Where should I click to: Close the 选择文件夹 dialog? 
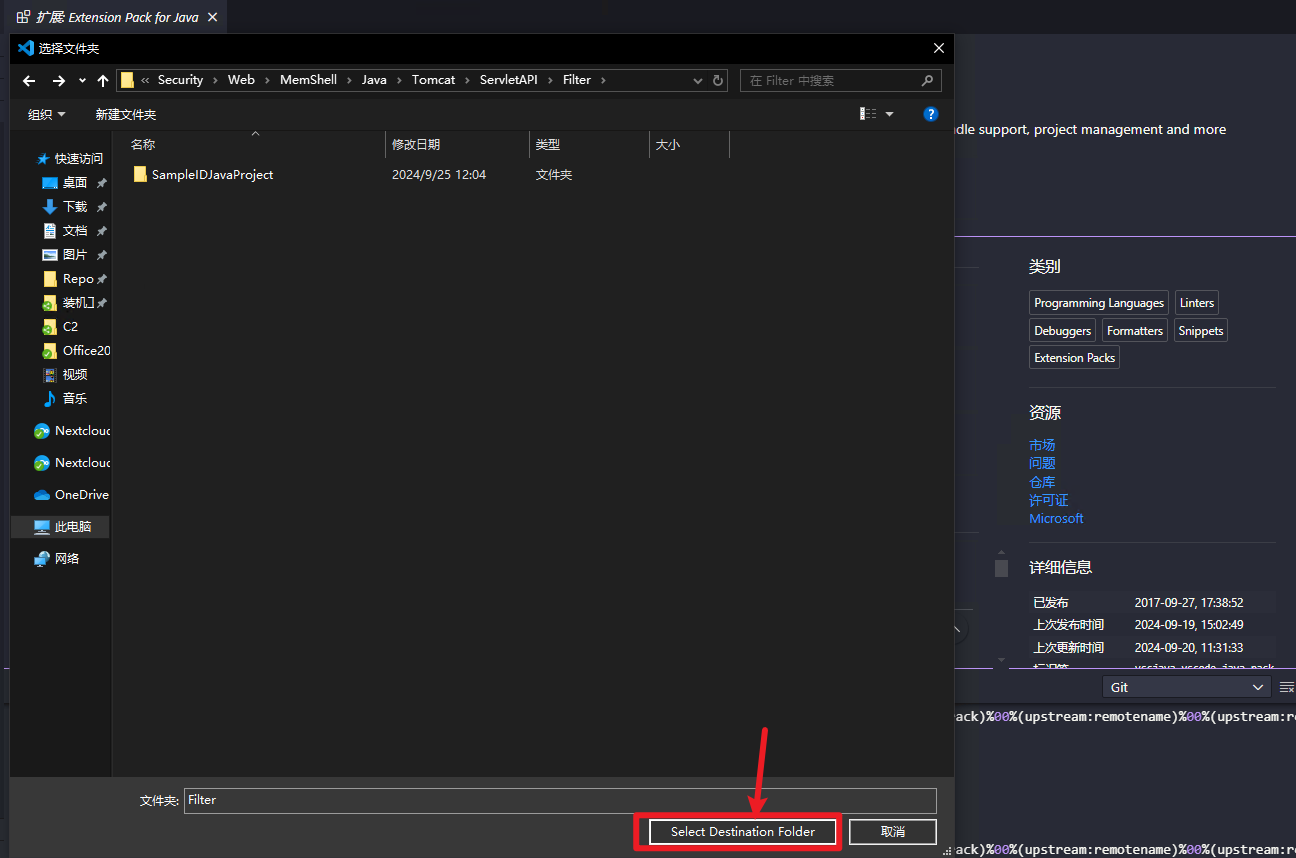click(x=938, y=48)
